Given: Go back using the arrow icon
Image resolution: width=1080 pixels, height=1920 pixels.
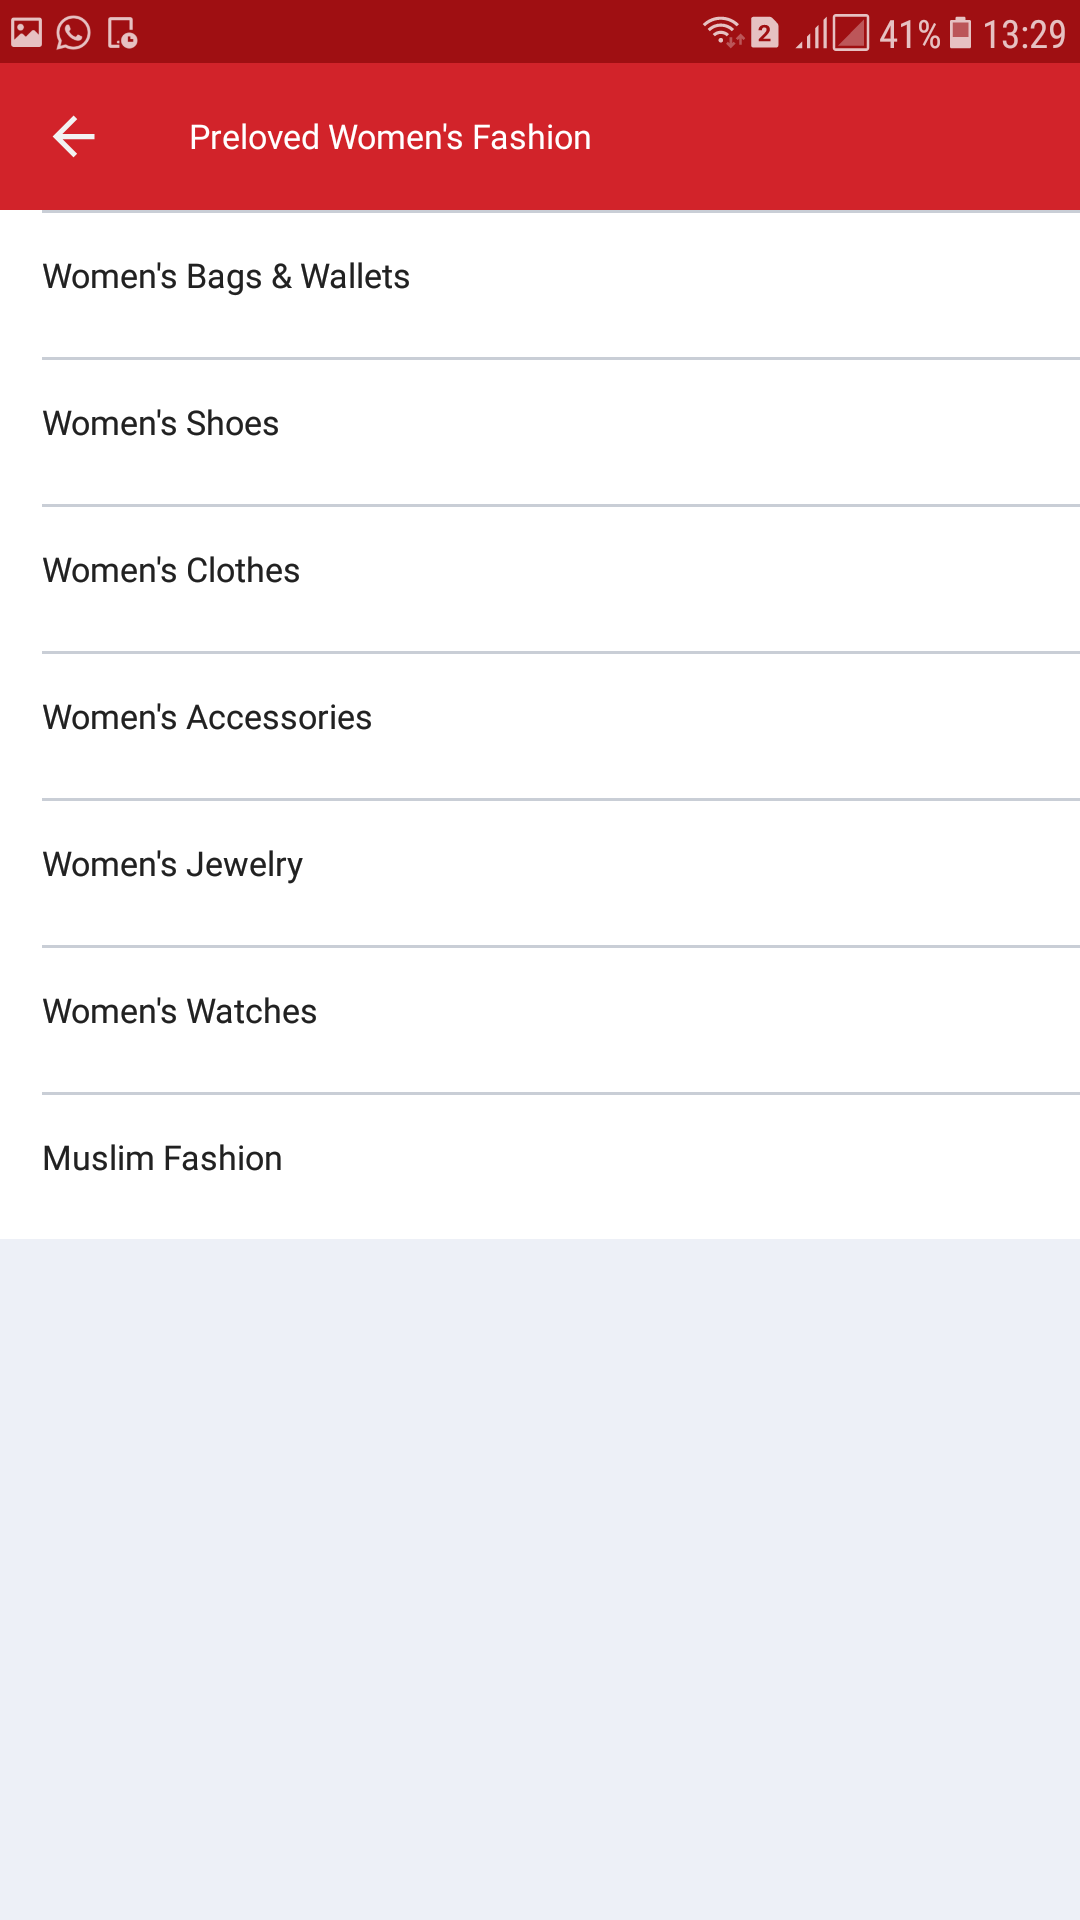Looking at the screenshot, I should tap(74, 137).
